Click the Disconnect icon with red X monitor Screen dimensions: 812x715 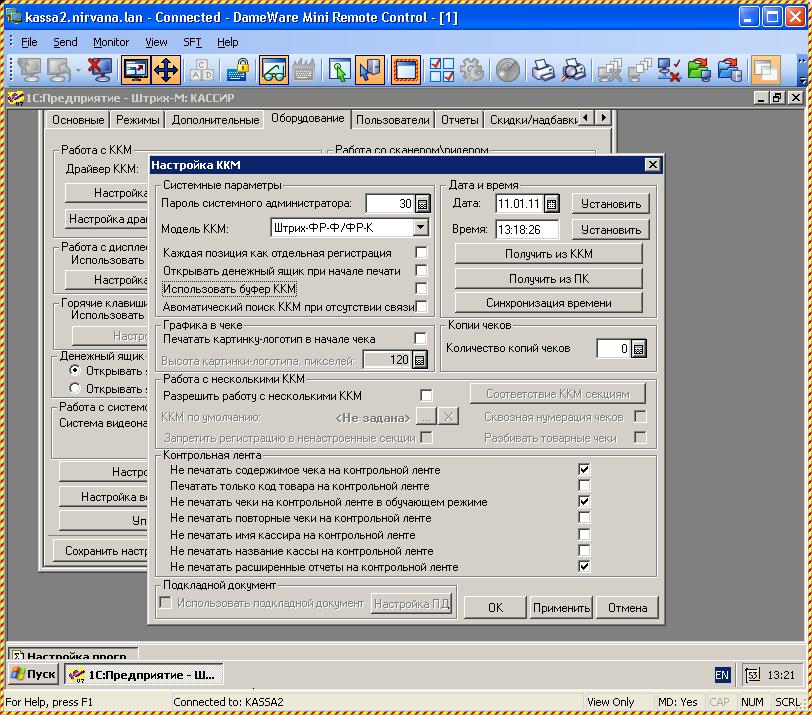point(99,70)
